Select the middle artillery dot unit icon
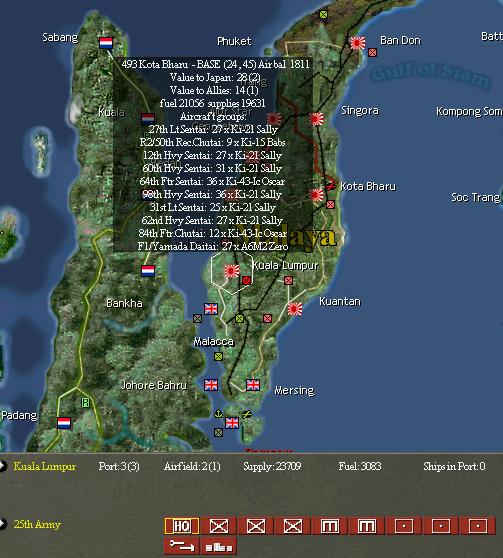503x558 pixels. (441, 526)
